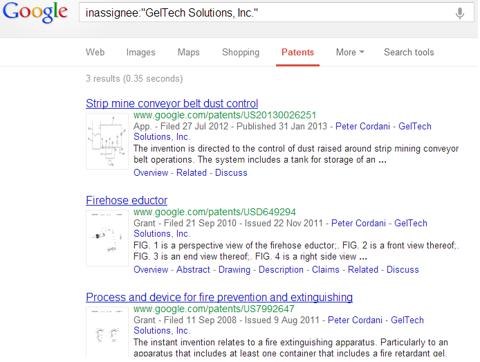Click Peter Cordani link in fire prevention result

(x=355, y=320)
